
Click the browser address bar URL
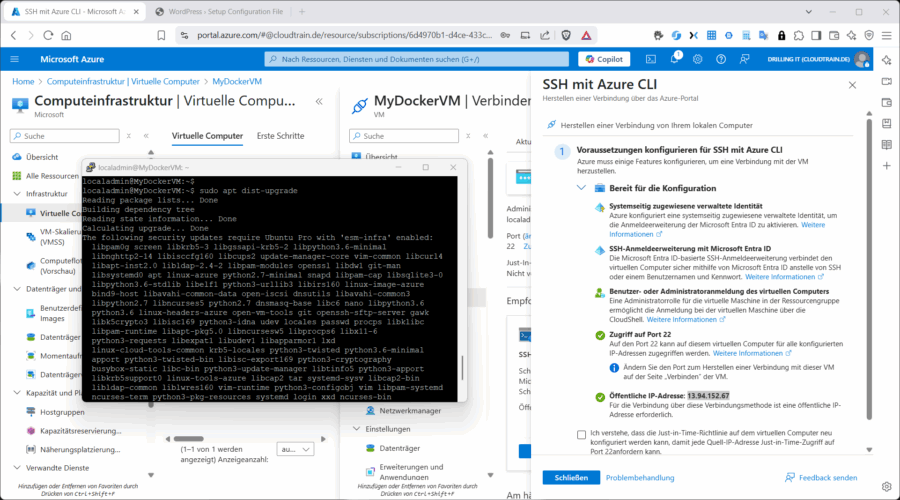point(344,35)
